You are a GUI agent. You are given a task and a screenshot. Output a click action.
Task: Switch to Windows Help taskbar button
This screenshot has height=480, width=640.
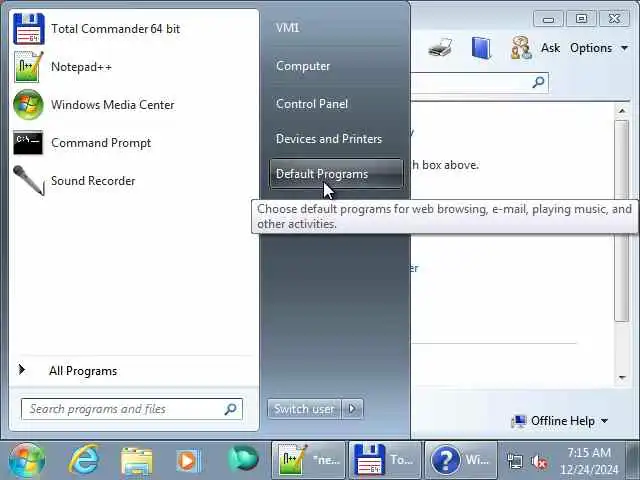pos(461,460)
